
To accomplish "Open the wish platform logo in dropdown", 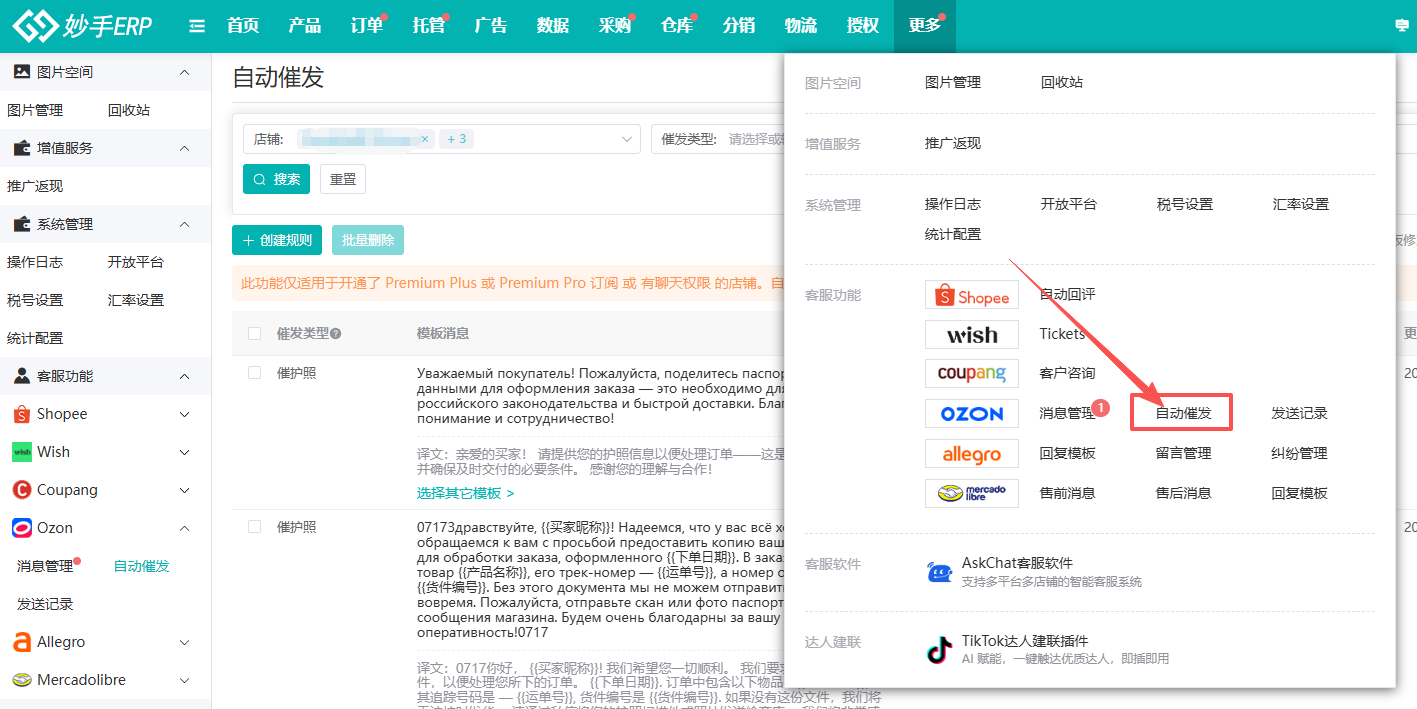I will click(x=971, y=334).
